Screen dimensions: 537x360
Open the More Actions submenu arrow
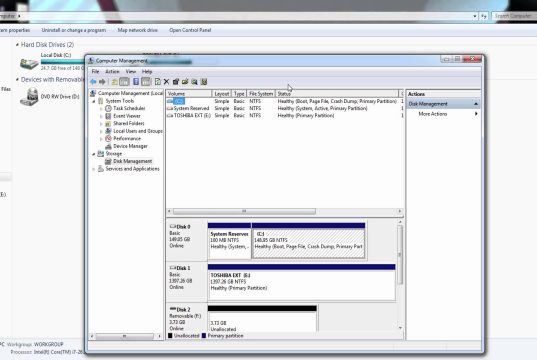pos(476,114)
